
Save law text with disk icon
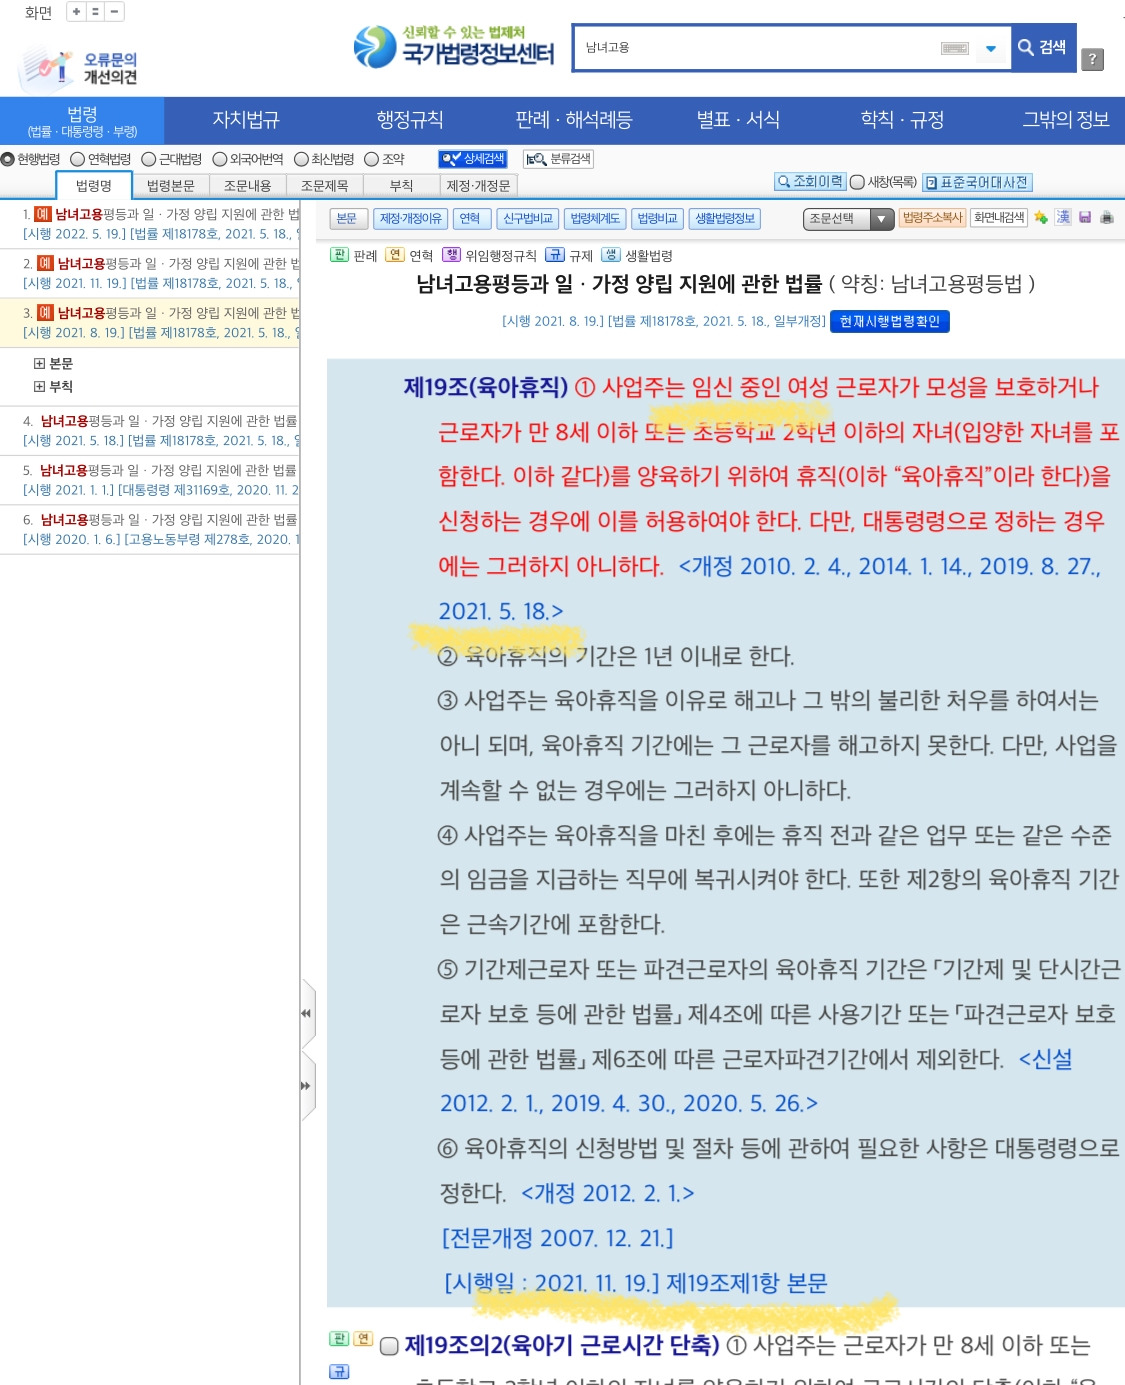pos(1085,218)
